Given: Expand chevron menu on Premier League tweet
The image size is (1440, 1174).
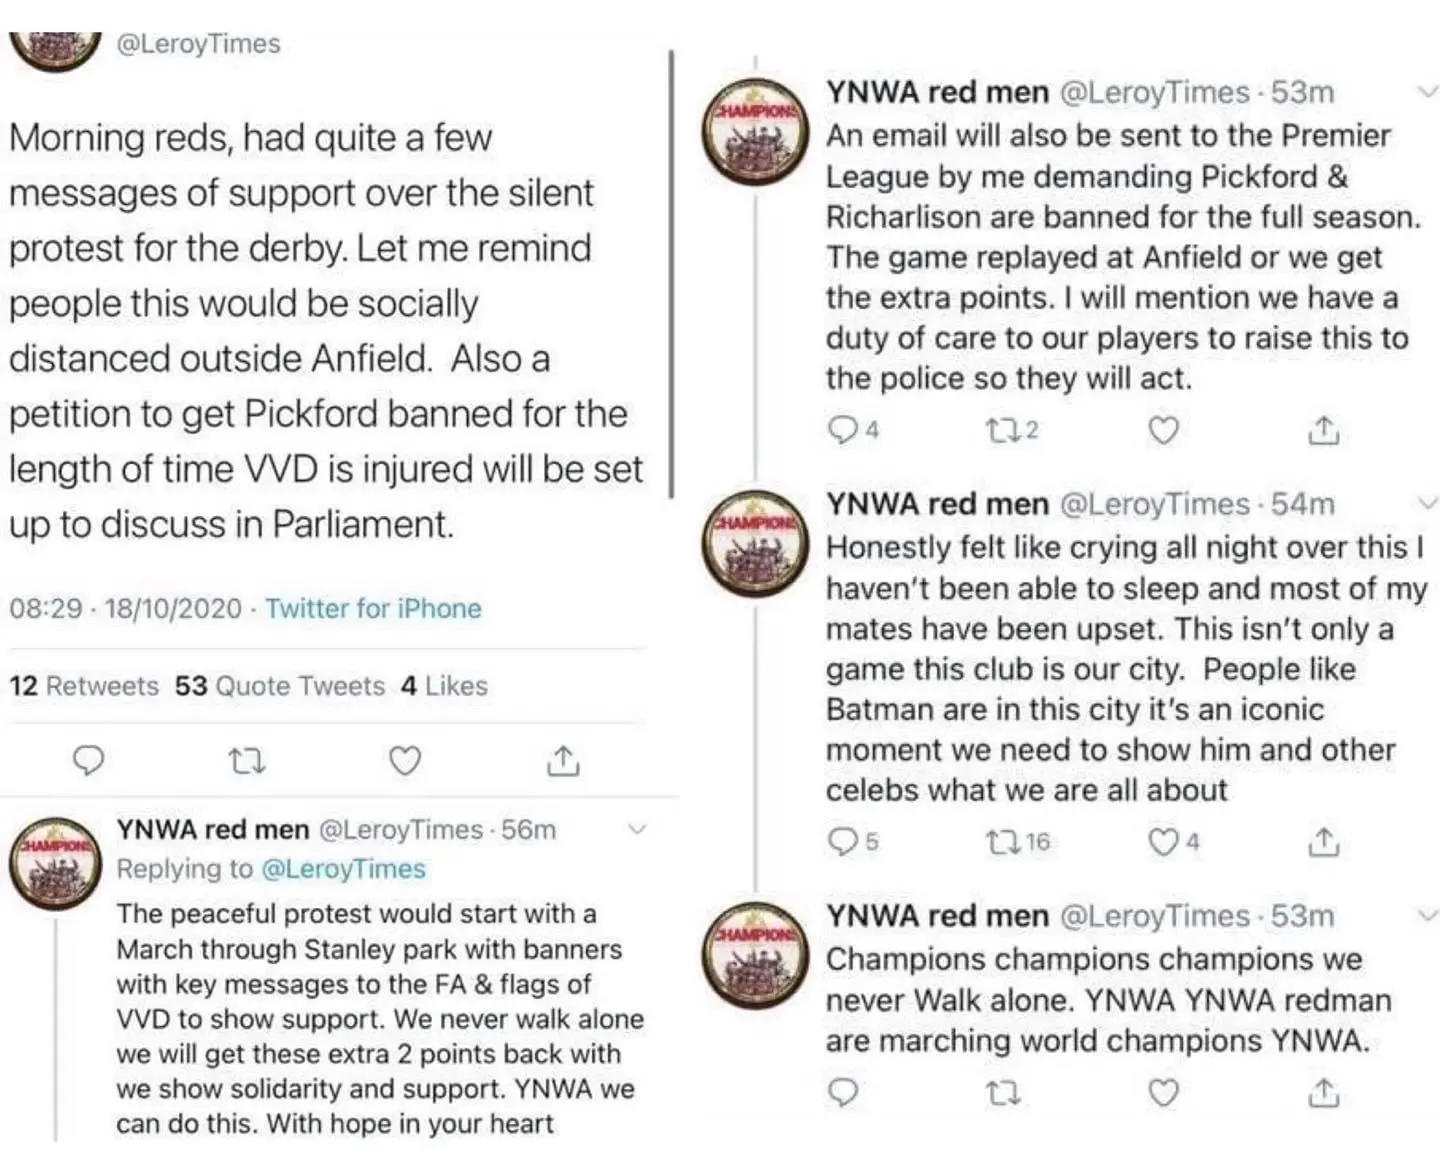Looking at the screenshot, I should tap(1428, 92).
